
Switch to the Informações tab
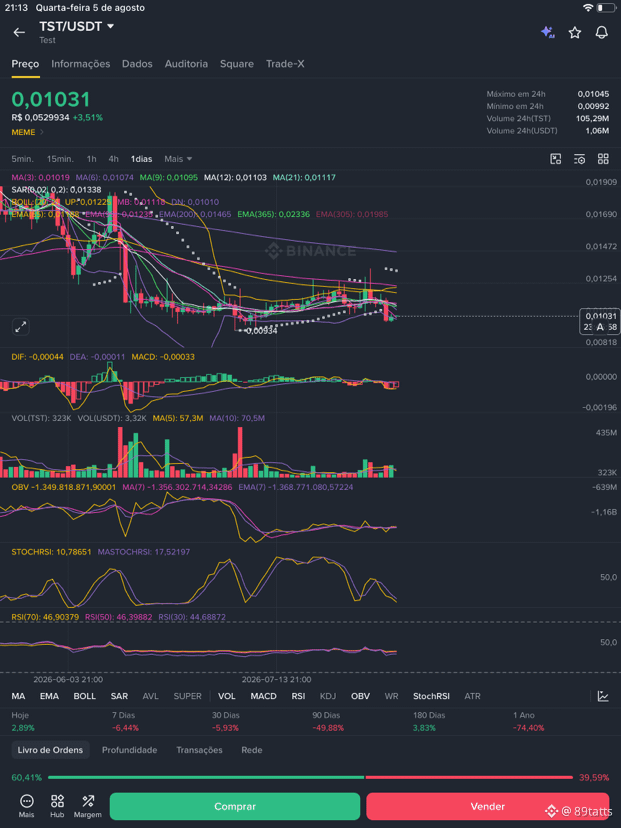coord(81,64)
